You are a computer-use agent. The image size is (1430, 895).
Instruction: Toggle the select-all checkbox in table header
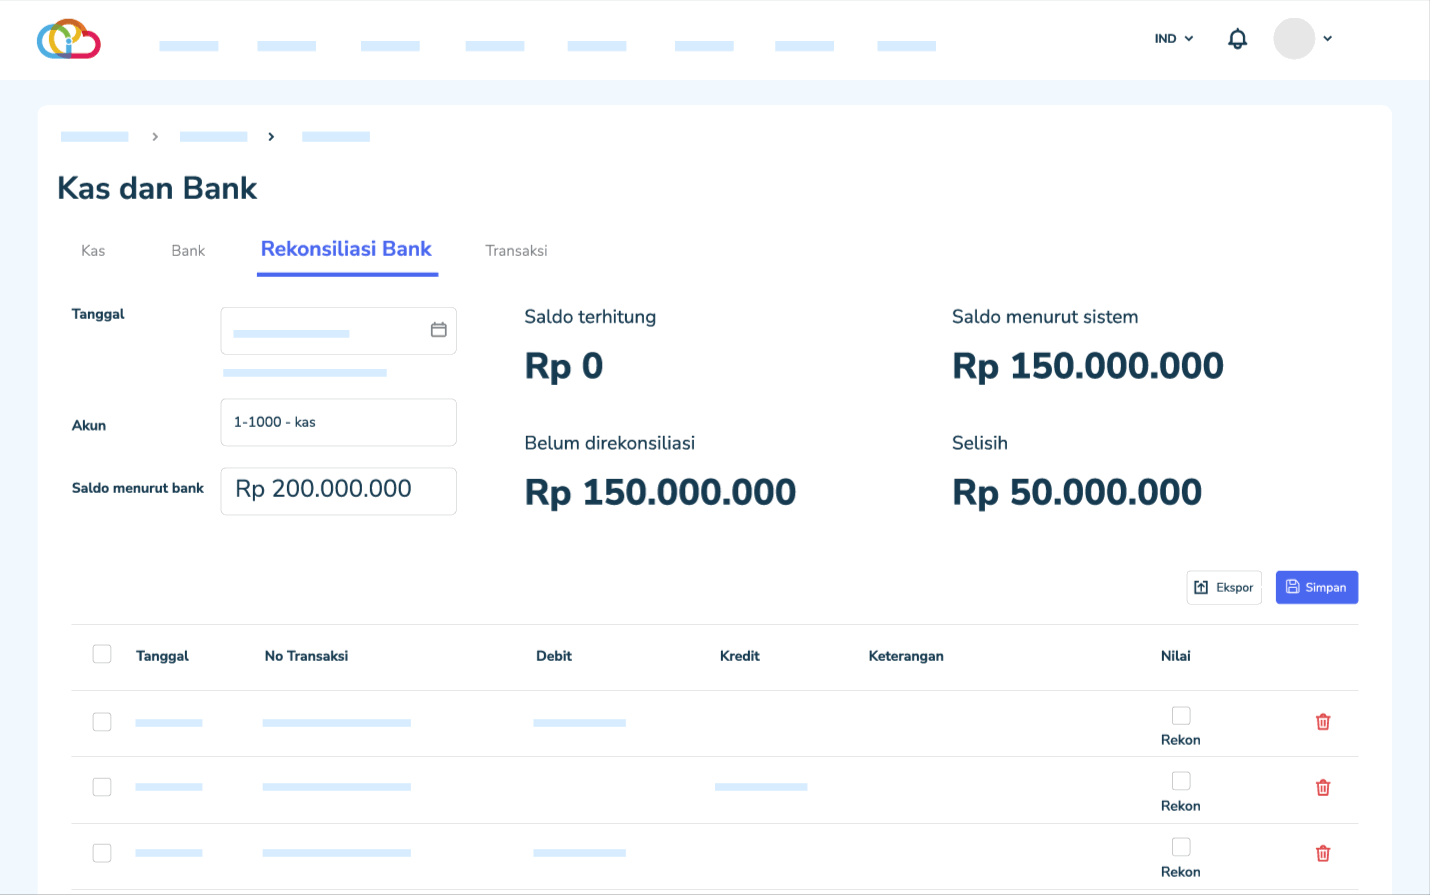point(102,654)
